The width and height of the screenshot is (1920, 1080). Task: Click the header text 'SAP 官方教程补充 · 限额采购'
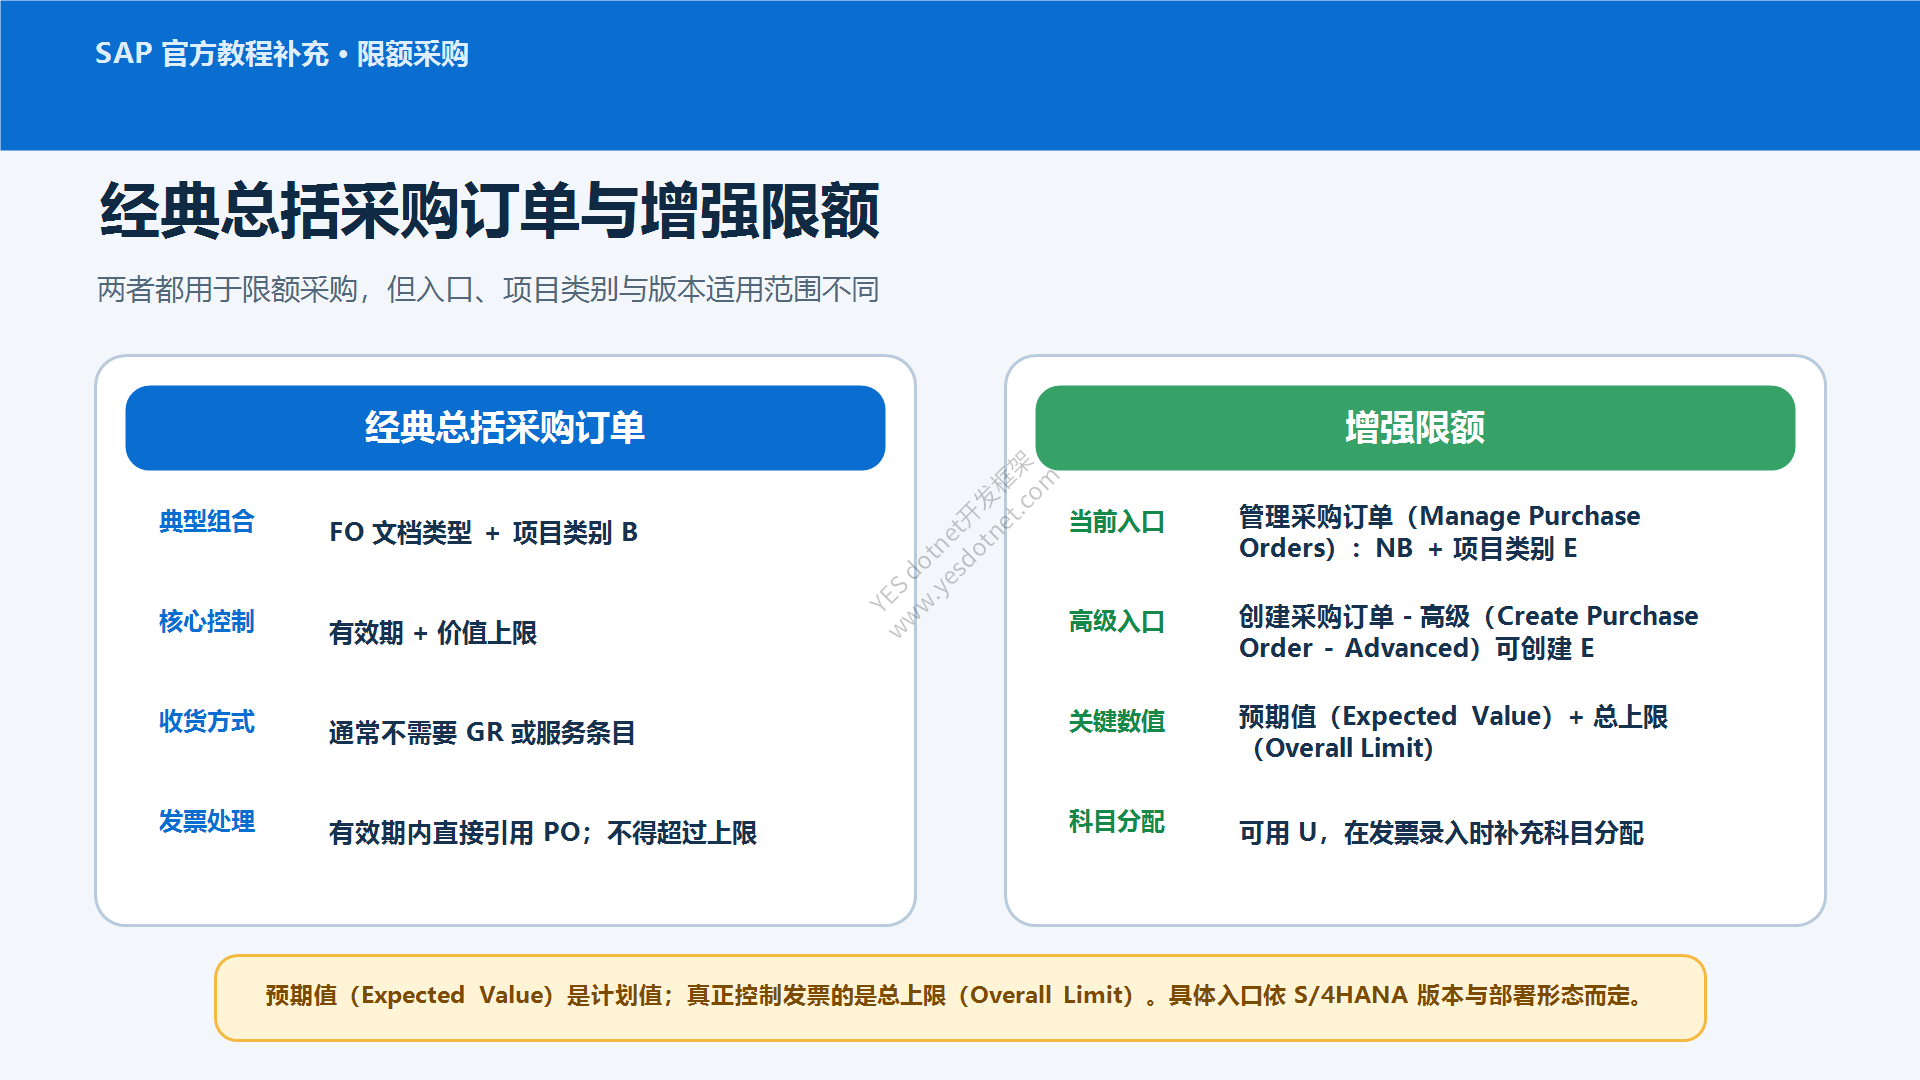click(282, 54)
